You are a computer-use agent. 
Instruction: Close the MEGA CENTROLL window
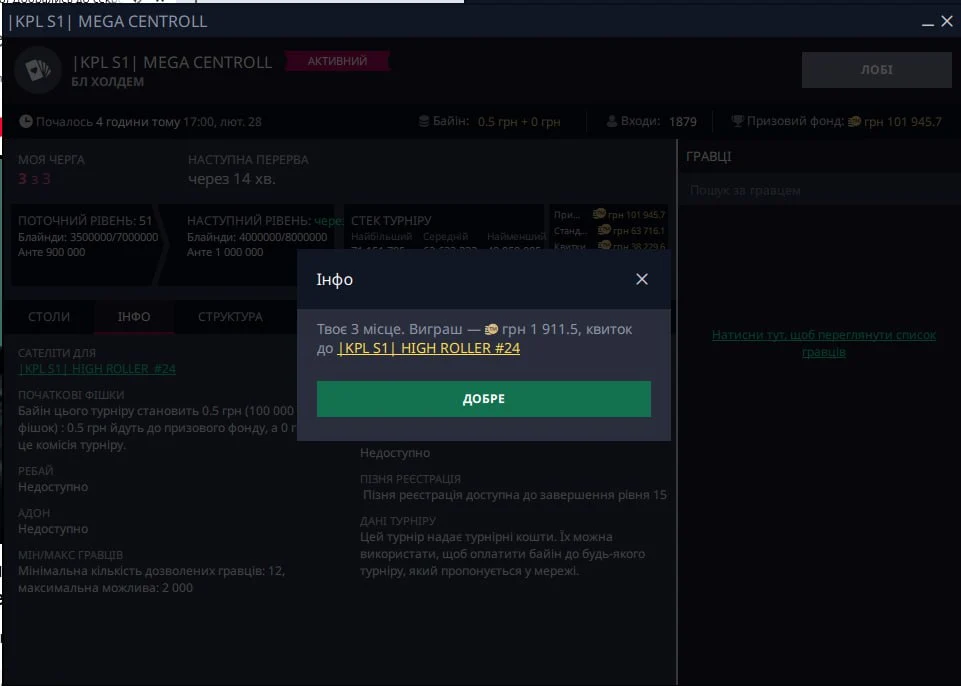click(x=946, y=21)
